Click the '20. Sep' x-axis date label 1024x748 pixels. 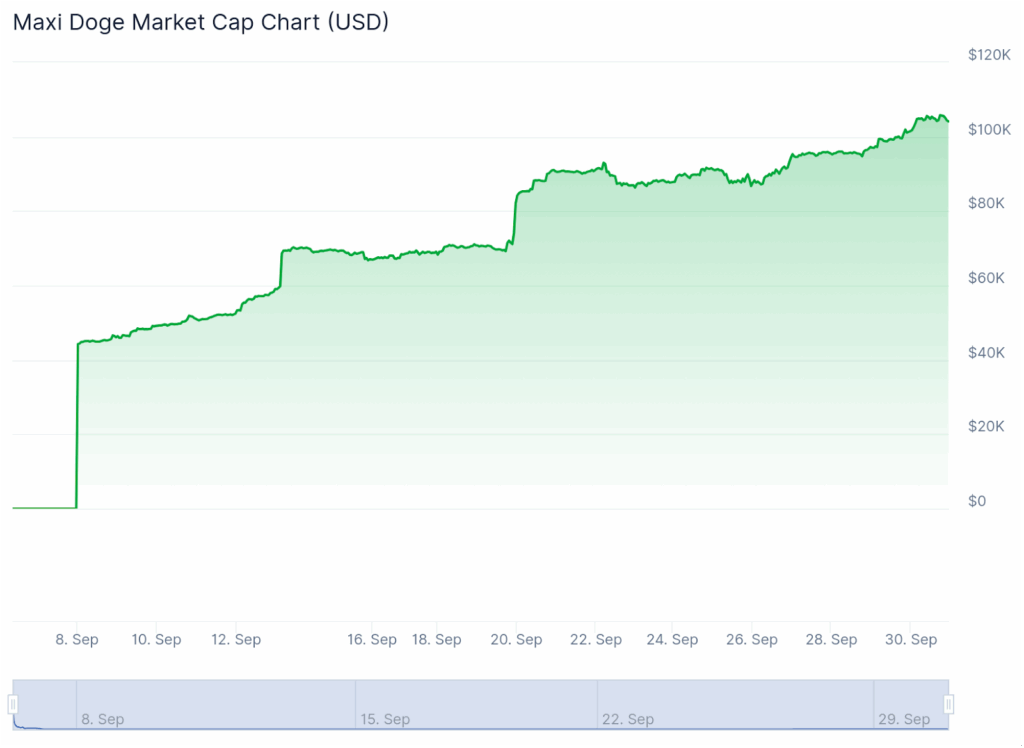pyautogui.click(x=517, y=639)
